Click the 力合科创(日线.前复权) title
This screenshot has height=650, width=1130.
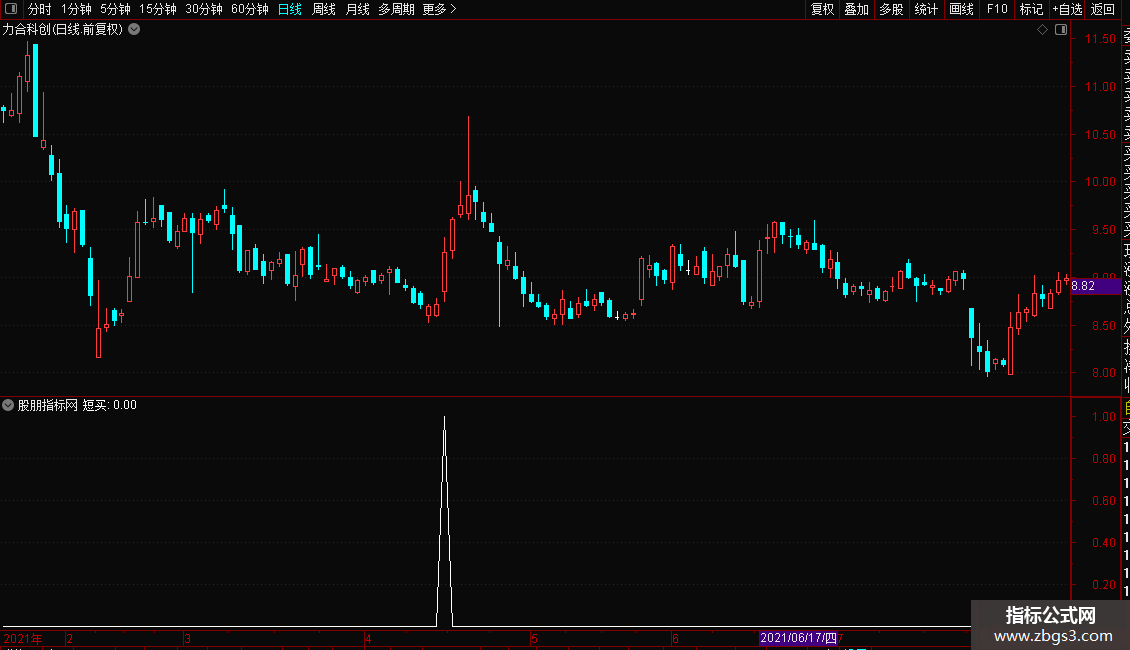pos(63,30)
